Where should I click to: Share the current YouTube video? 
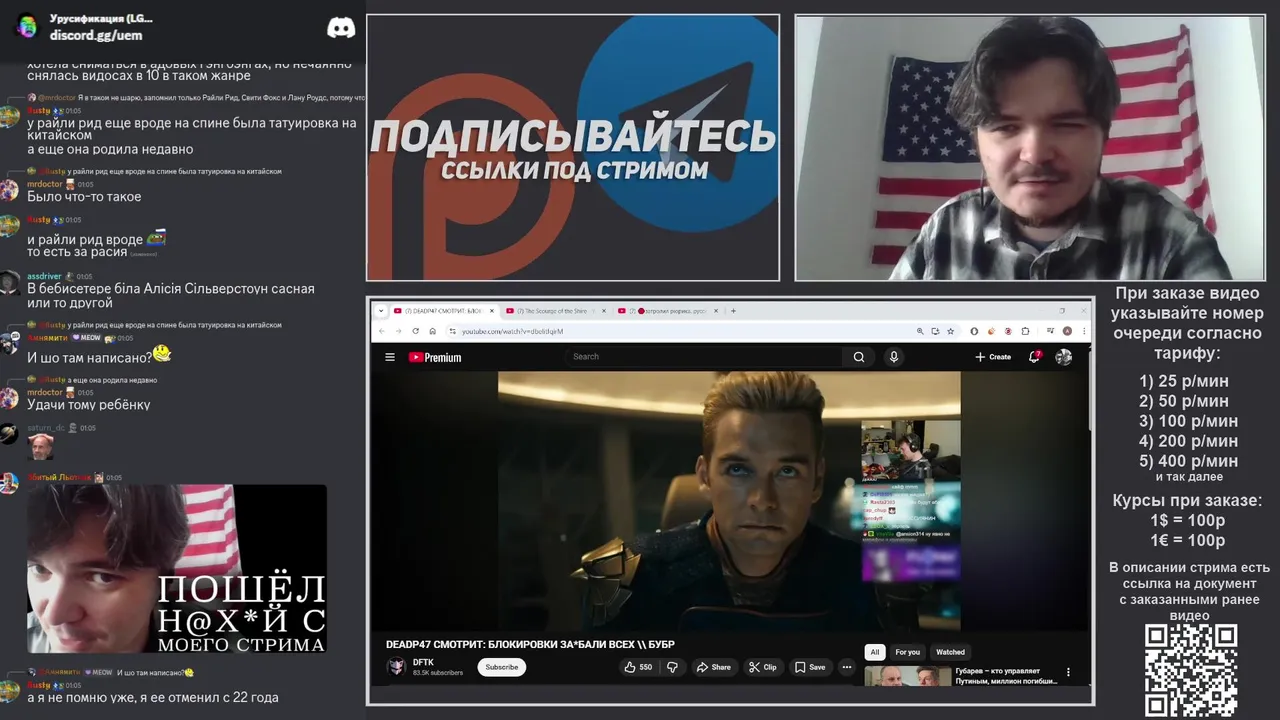[714, 667]
